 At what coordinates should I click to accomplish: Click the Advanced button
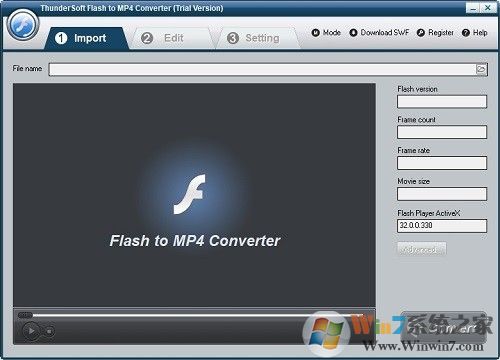point(422,249)
